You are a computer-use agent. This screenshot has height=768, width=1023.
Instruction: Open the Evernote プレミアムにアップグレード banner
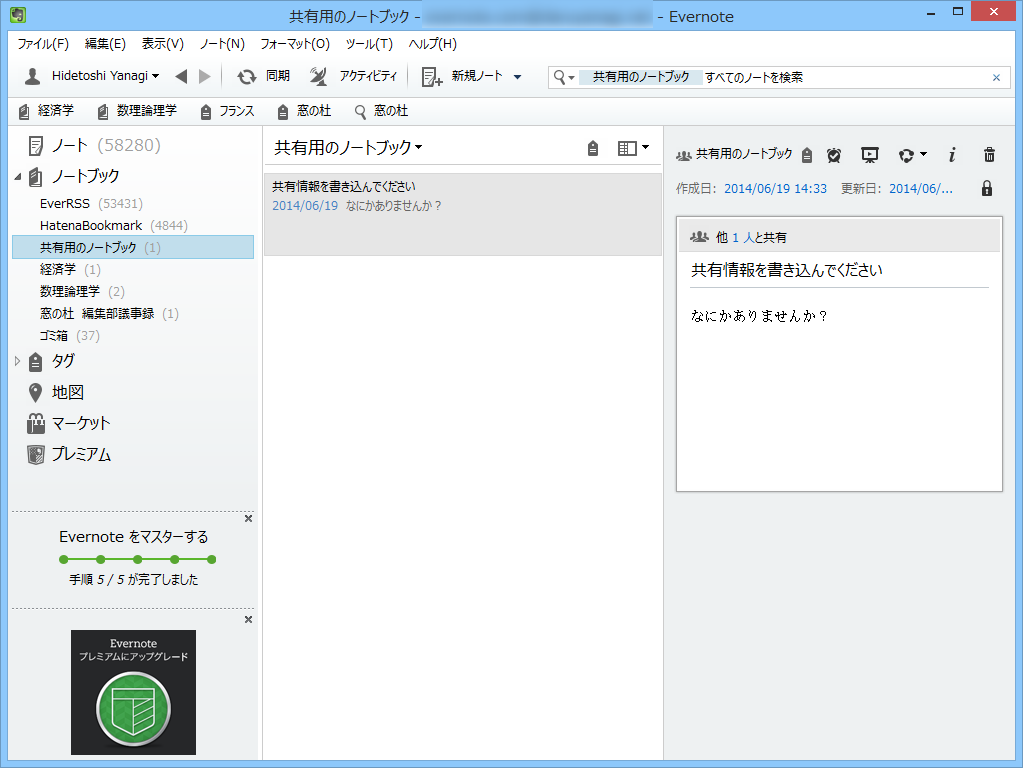tap(133, 692)
